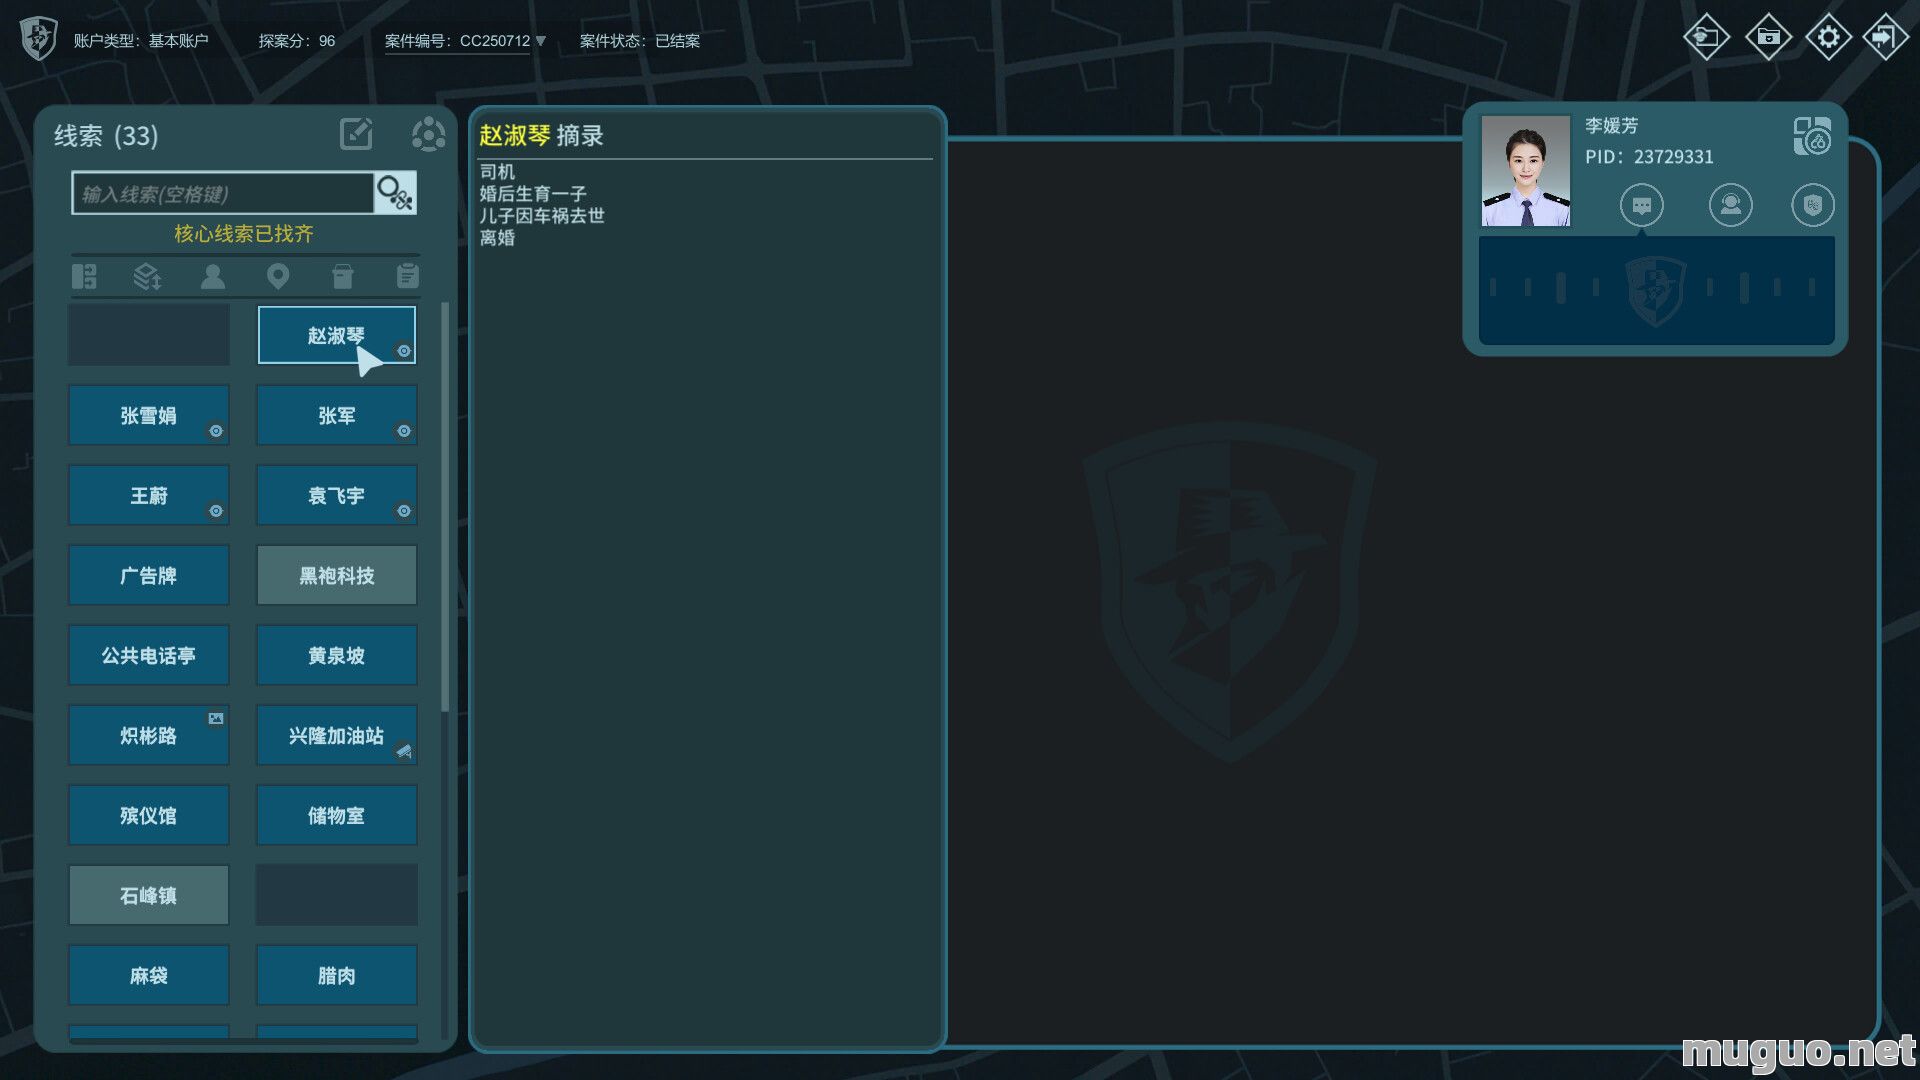The height and width of the screenshot is (1080, 1920).
Task: Select the layers sort filter icon
Action: click(148, 276)
